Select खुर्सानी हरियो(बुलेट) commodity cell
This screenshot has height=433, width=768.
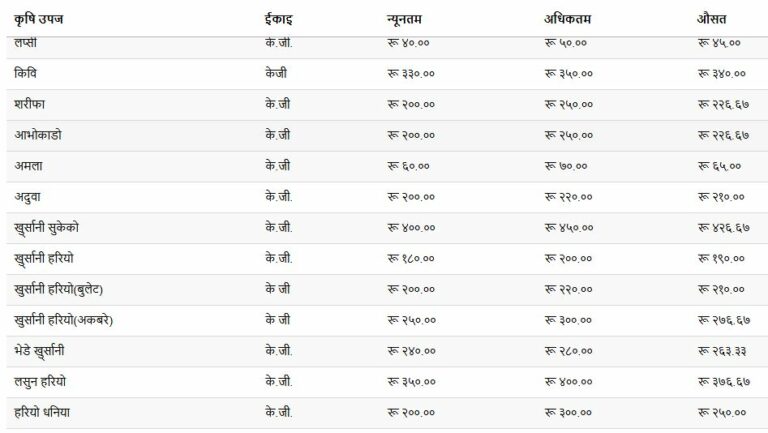pos(59,289)
